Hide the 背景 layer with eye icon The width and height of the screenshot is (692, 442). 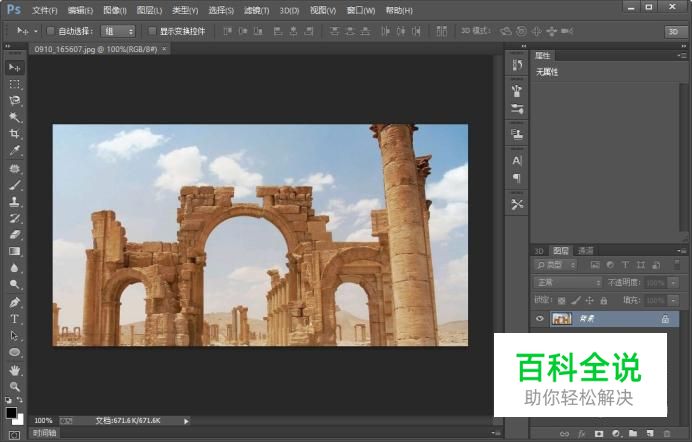(540, 319)
